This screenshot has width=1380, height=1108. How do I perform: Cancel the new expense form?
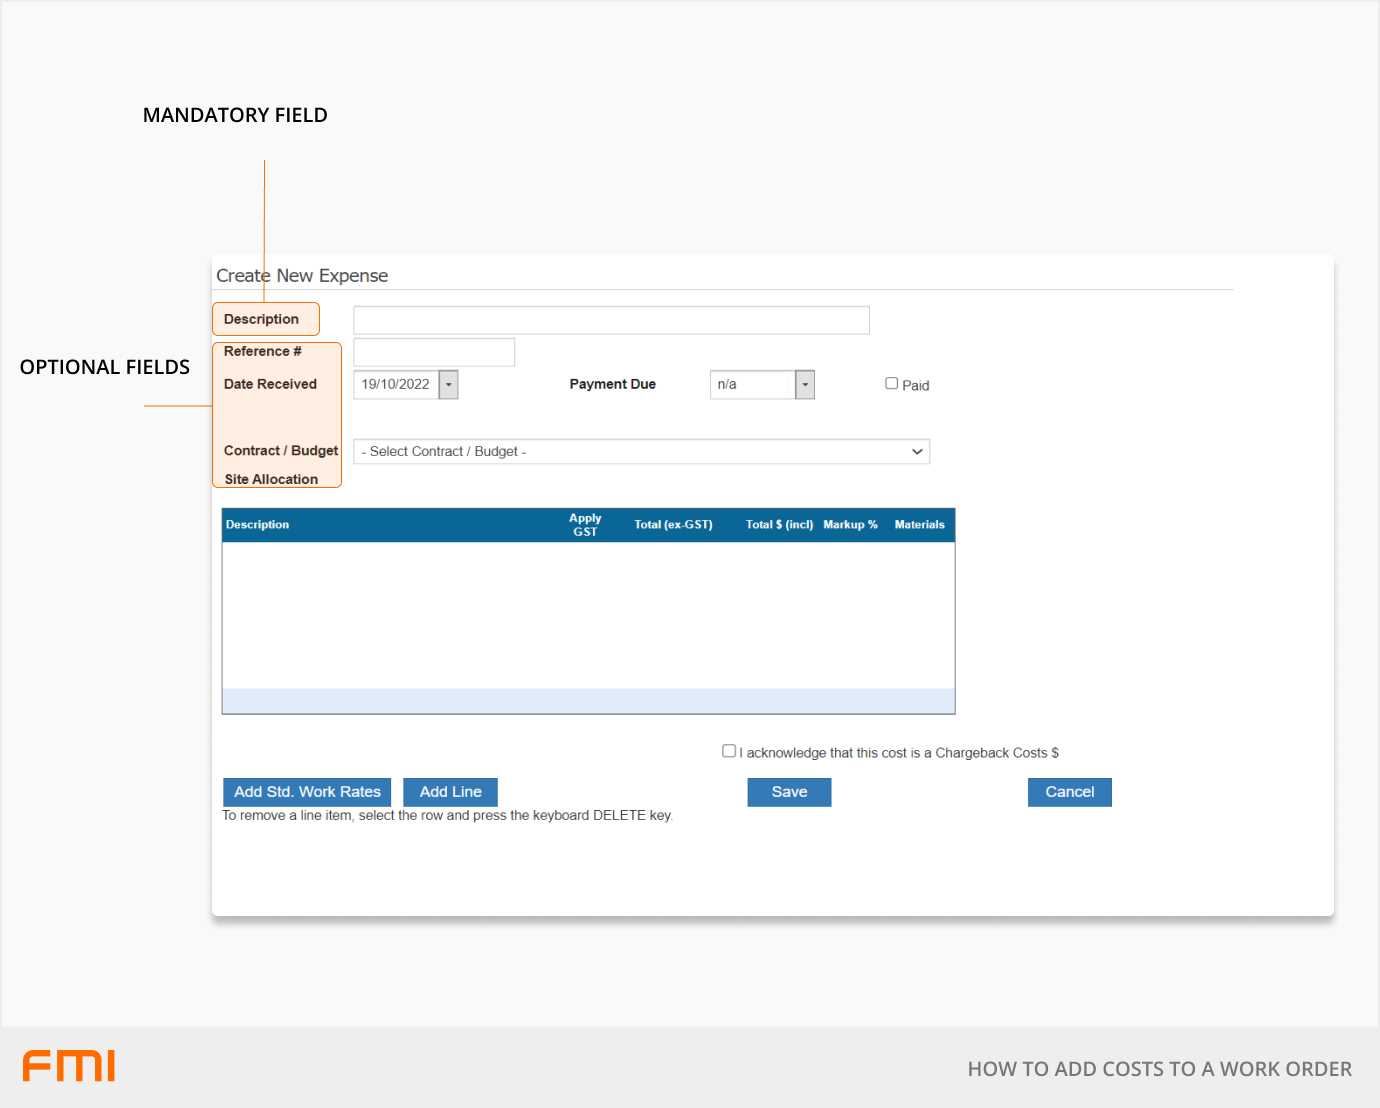(x=1069, y=792)
